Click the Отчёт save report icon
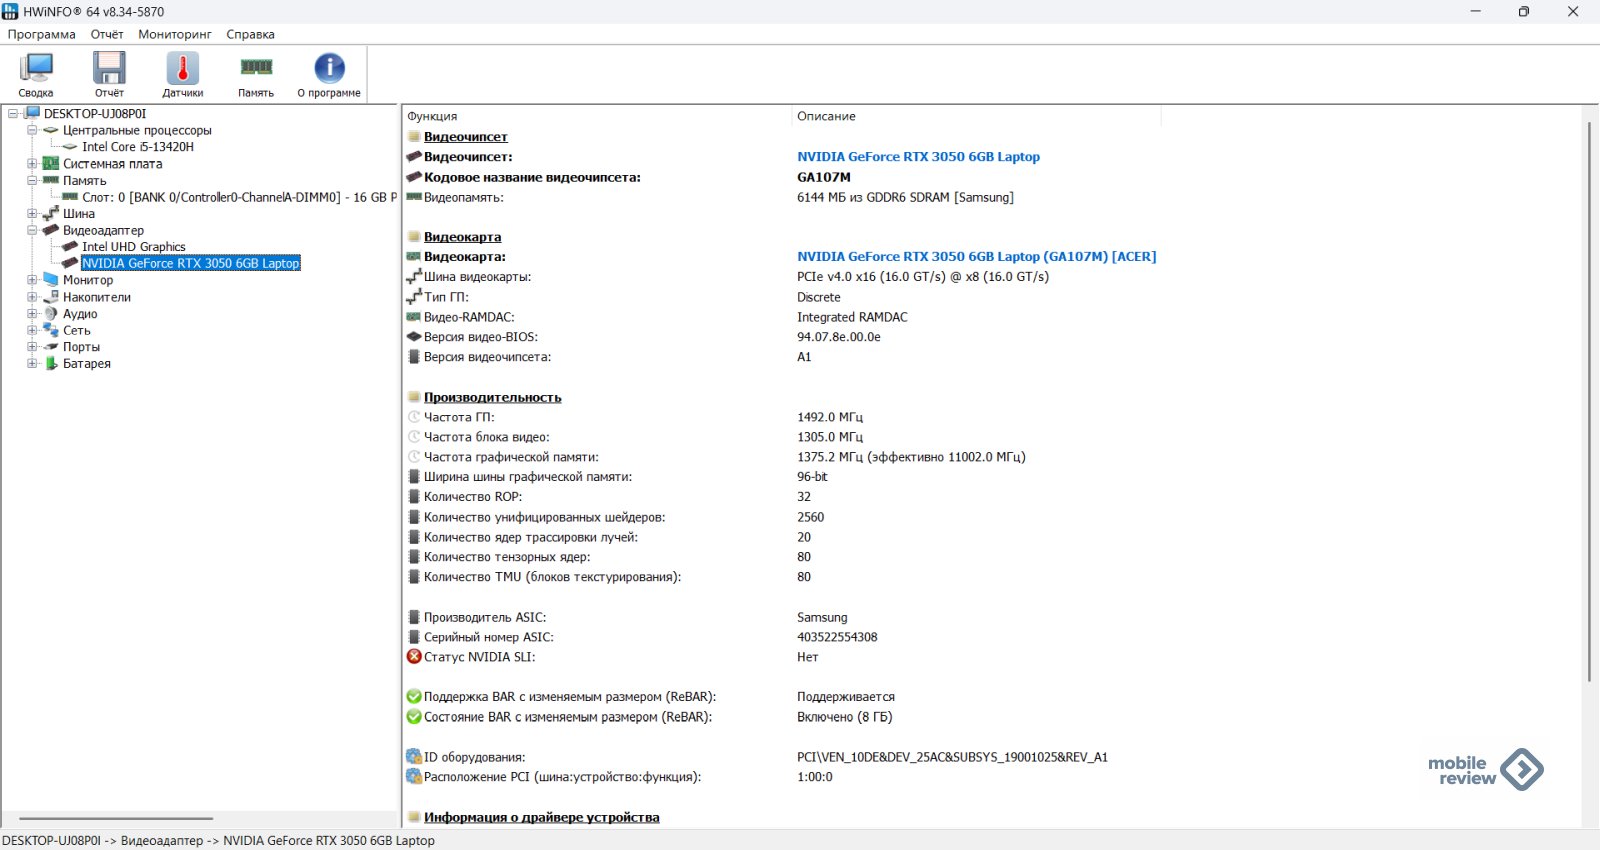This screenshot has height=850, width=1600. (109, 69)
